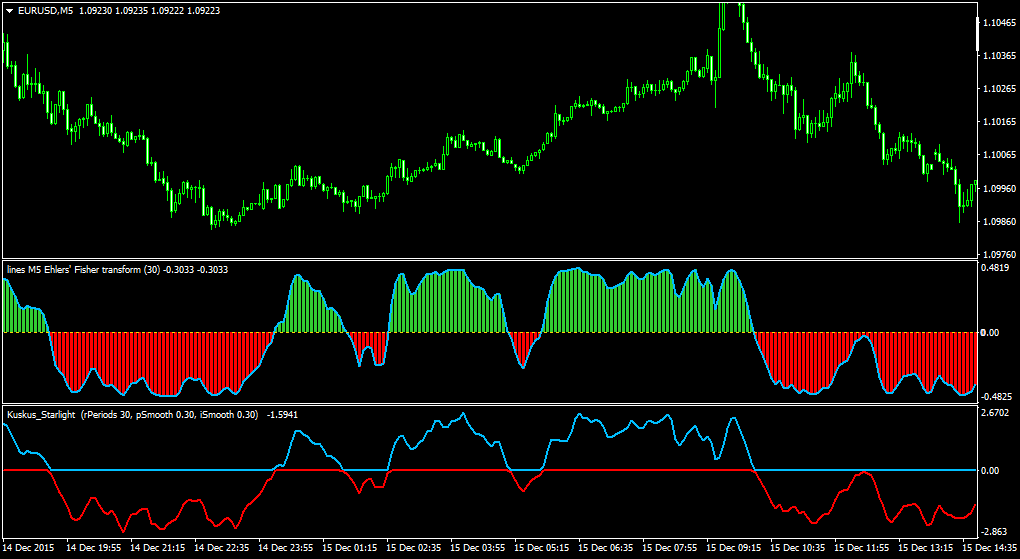Select the 15 Dec 14:35 time label
The width and height of the screenshot is (1020, 559).
coord(989,549)
